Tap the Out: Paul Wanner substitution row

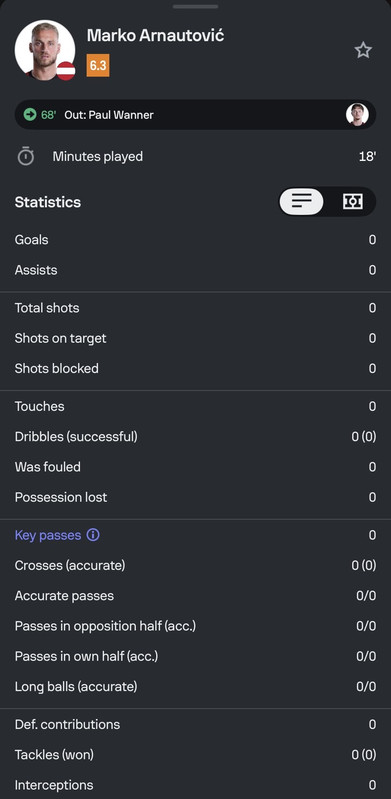pyautogui.click(x=195, y=115)
